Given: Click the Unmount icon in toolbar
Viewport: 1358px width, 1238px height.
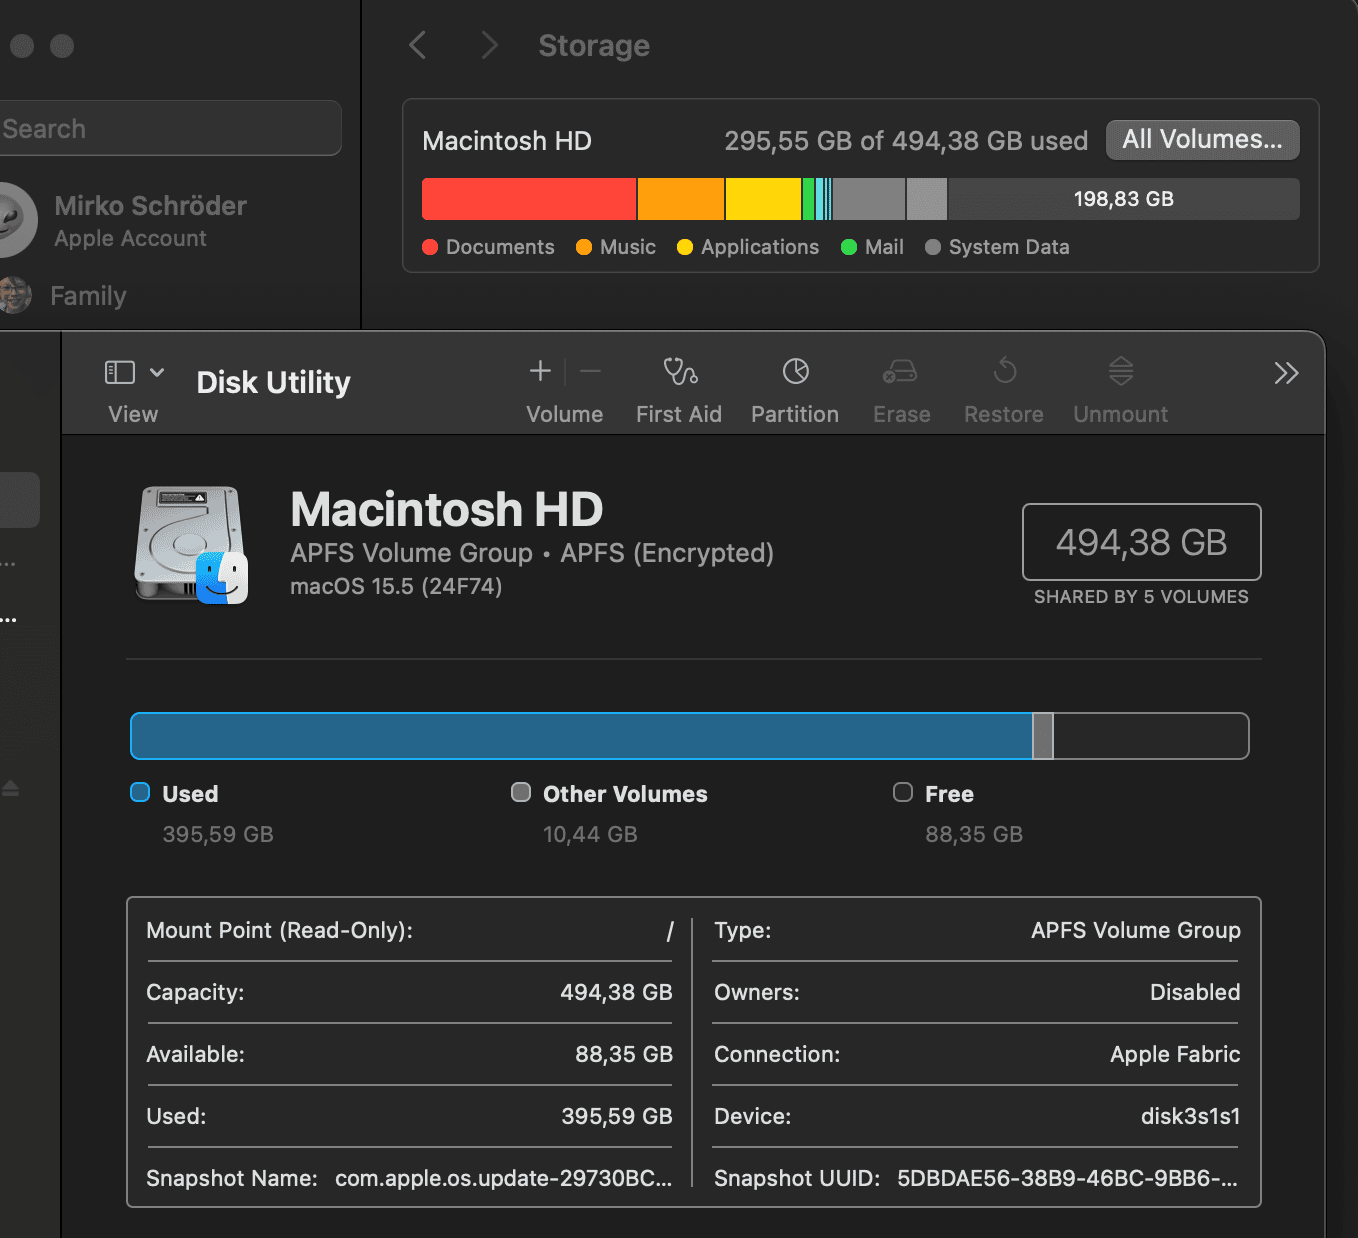Looking at the screenshot, I should pyautogui.click(x=1120, y=372).
